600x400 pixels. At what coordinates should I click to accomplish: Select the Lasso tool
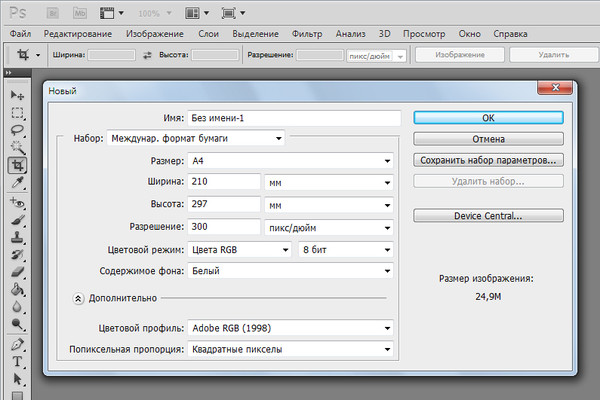coord(17,130)
